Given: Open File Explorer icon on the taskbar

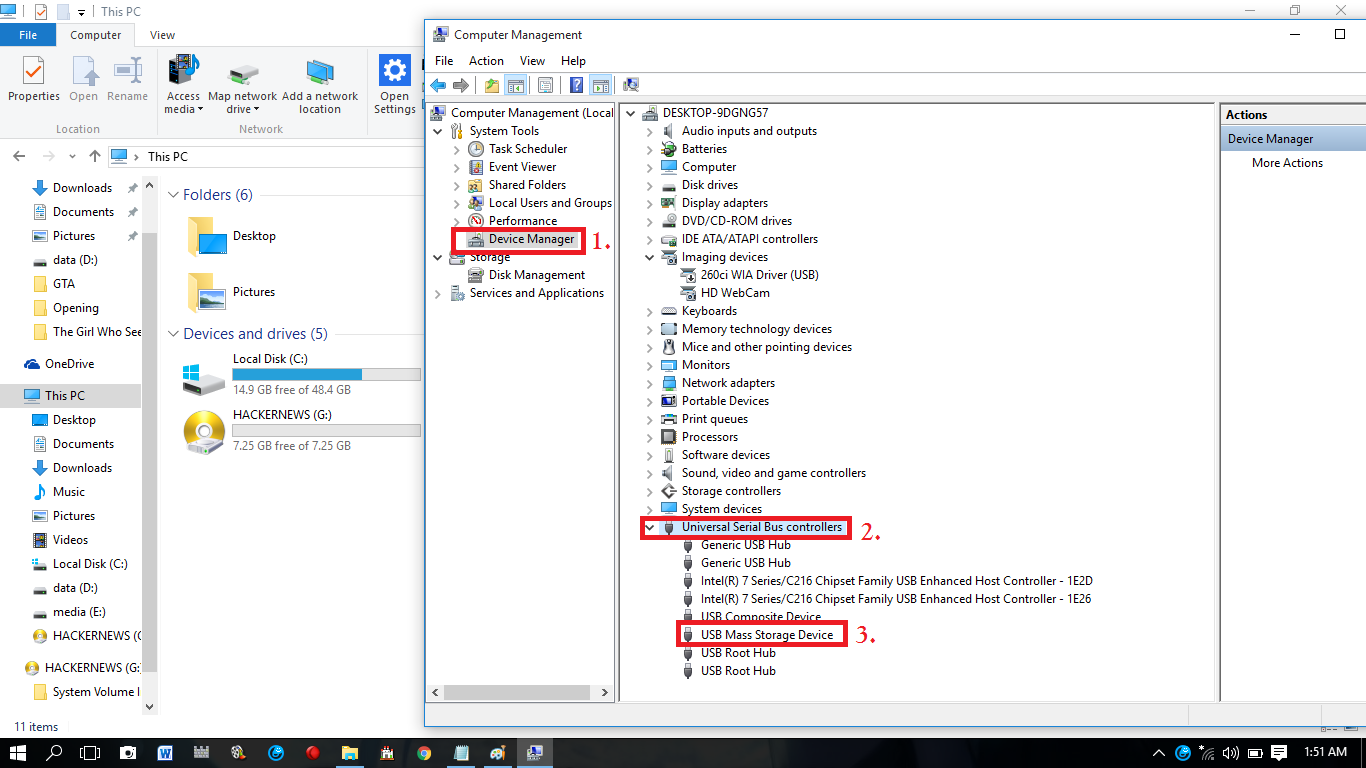Looking at the screenshot, I should 350,752.
